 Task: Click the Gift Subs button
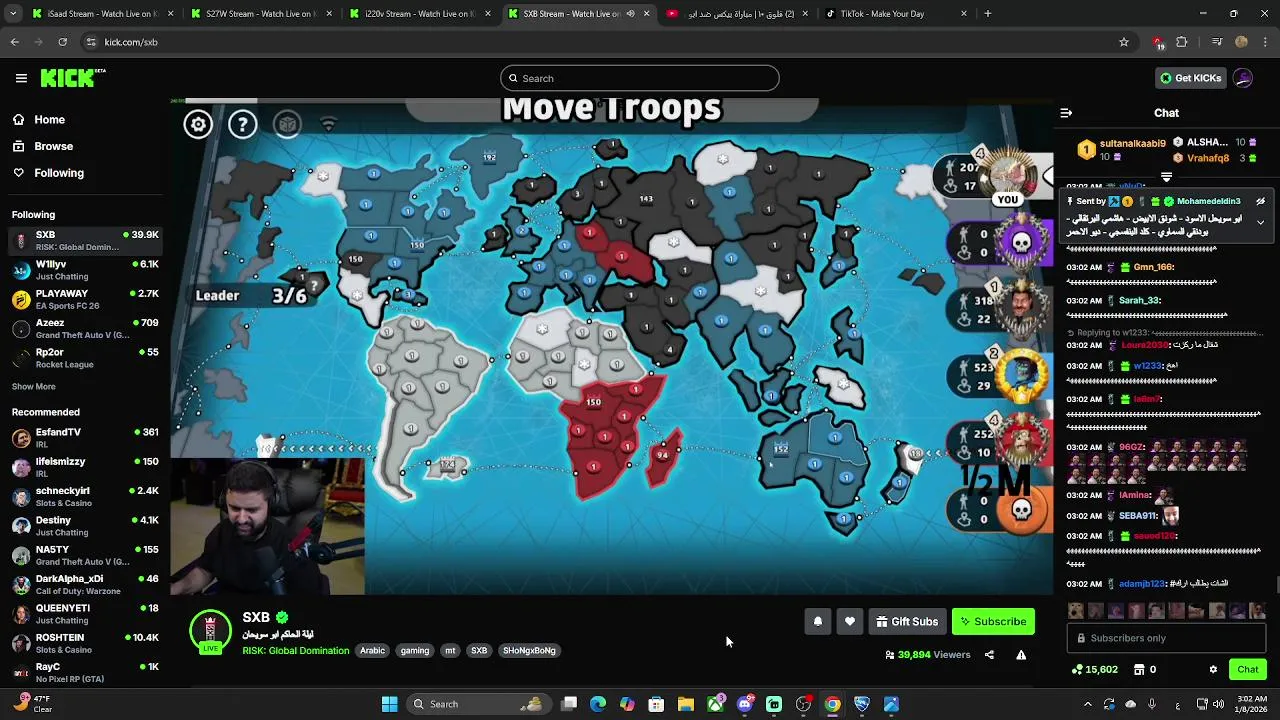pyautogui.click(x=907, y=621)
